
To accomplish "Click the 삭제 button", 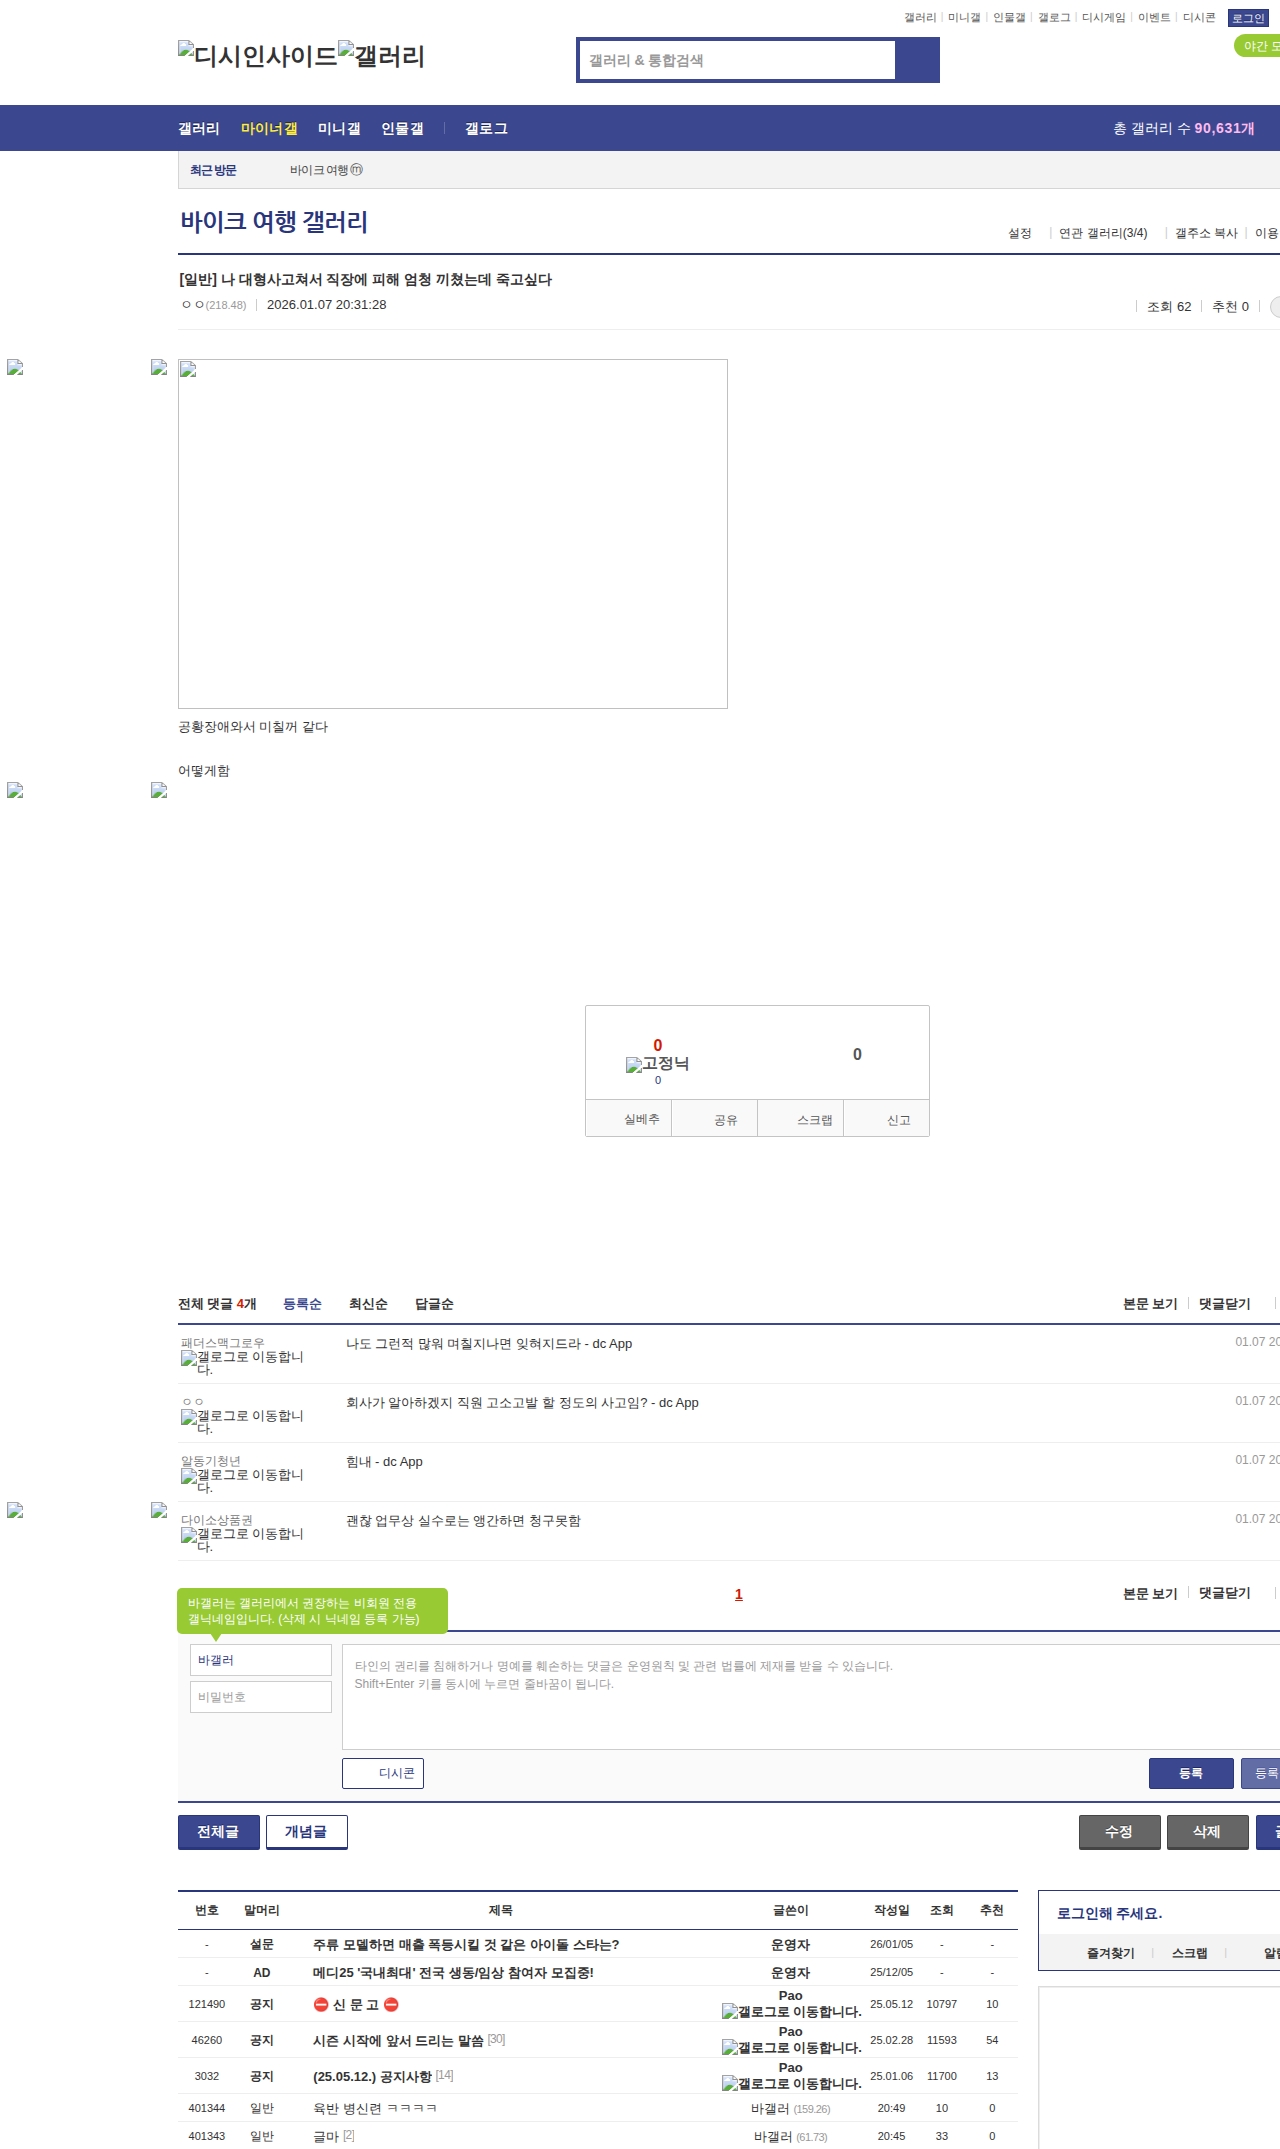I will coord(1208,1832).
